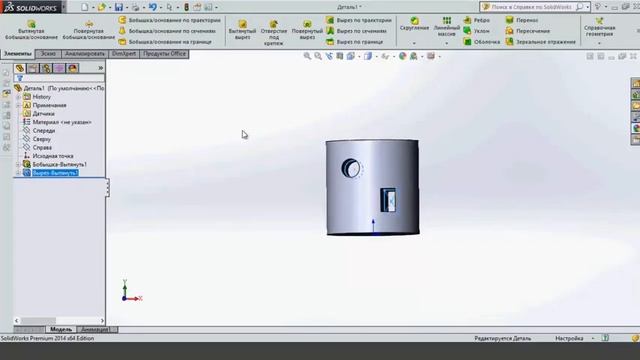Select the Уклон tool
This screenshot has width=640, height=360.
(477, 31)
